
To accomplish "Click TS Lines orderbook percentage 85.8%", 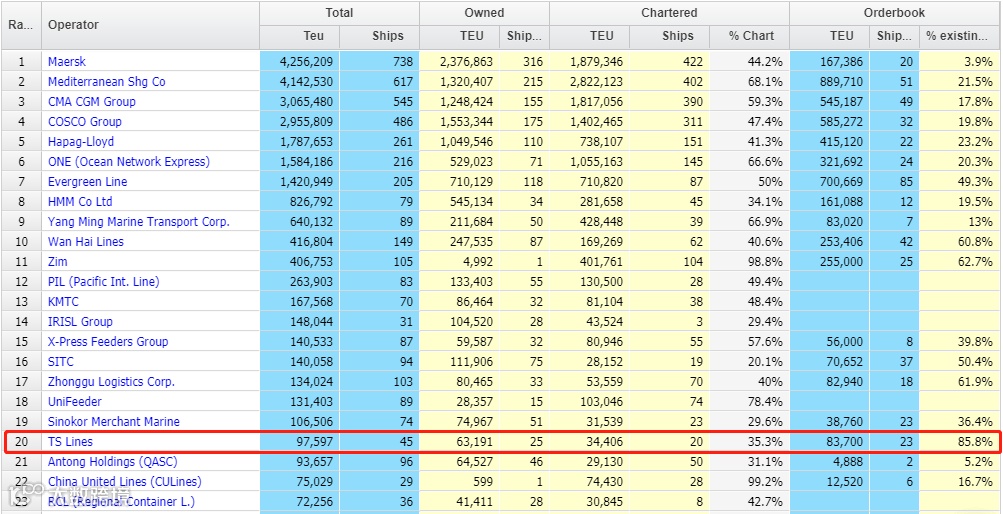I will pos(960,441).
